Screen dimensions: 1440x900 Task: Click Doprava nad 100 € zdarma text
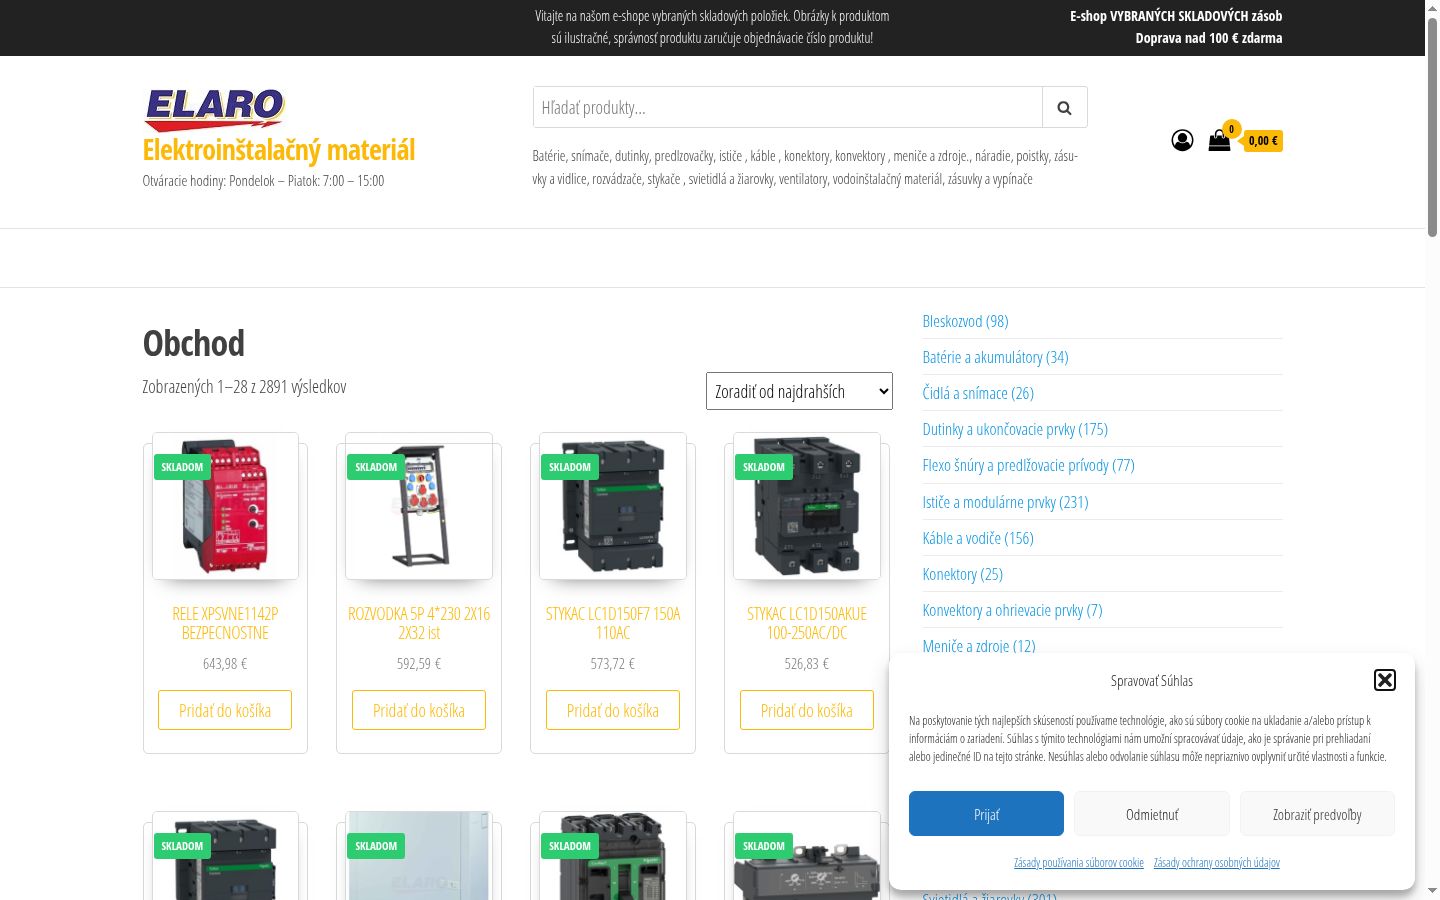1209,38
